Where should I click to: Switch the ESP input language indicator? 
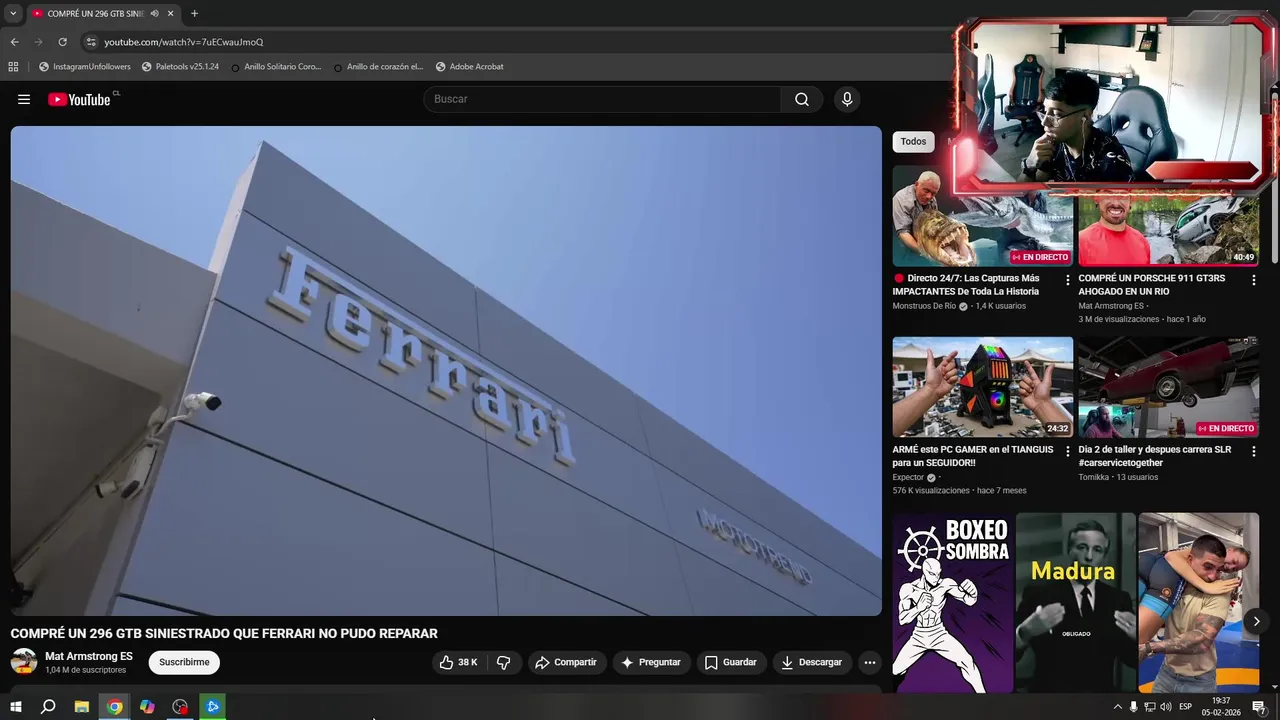(1186, 707)
